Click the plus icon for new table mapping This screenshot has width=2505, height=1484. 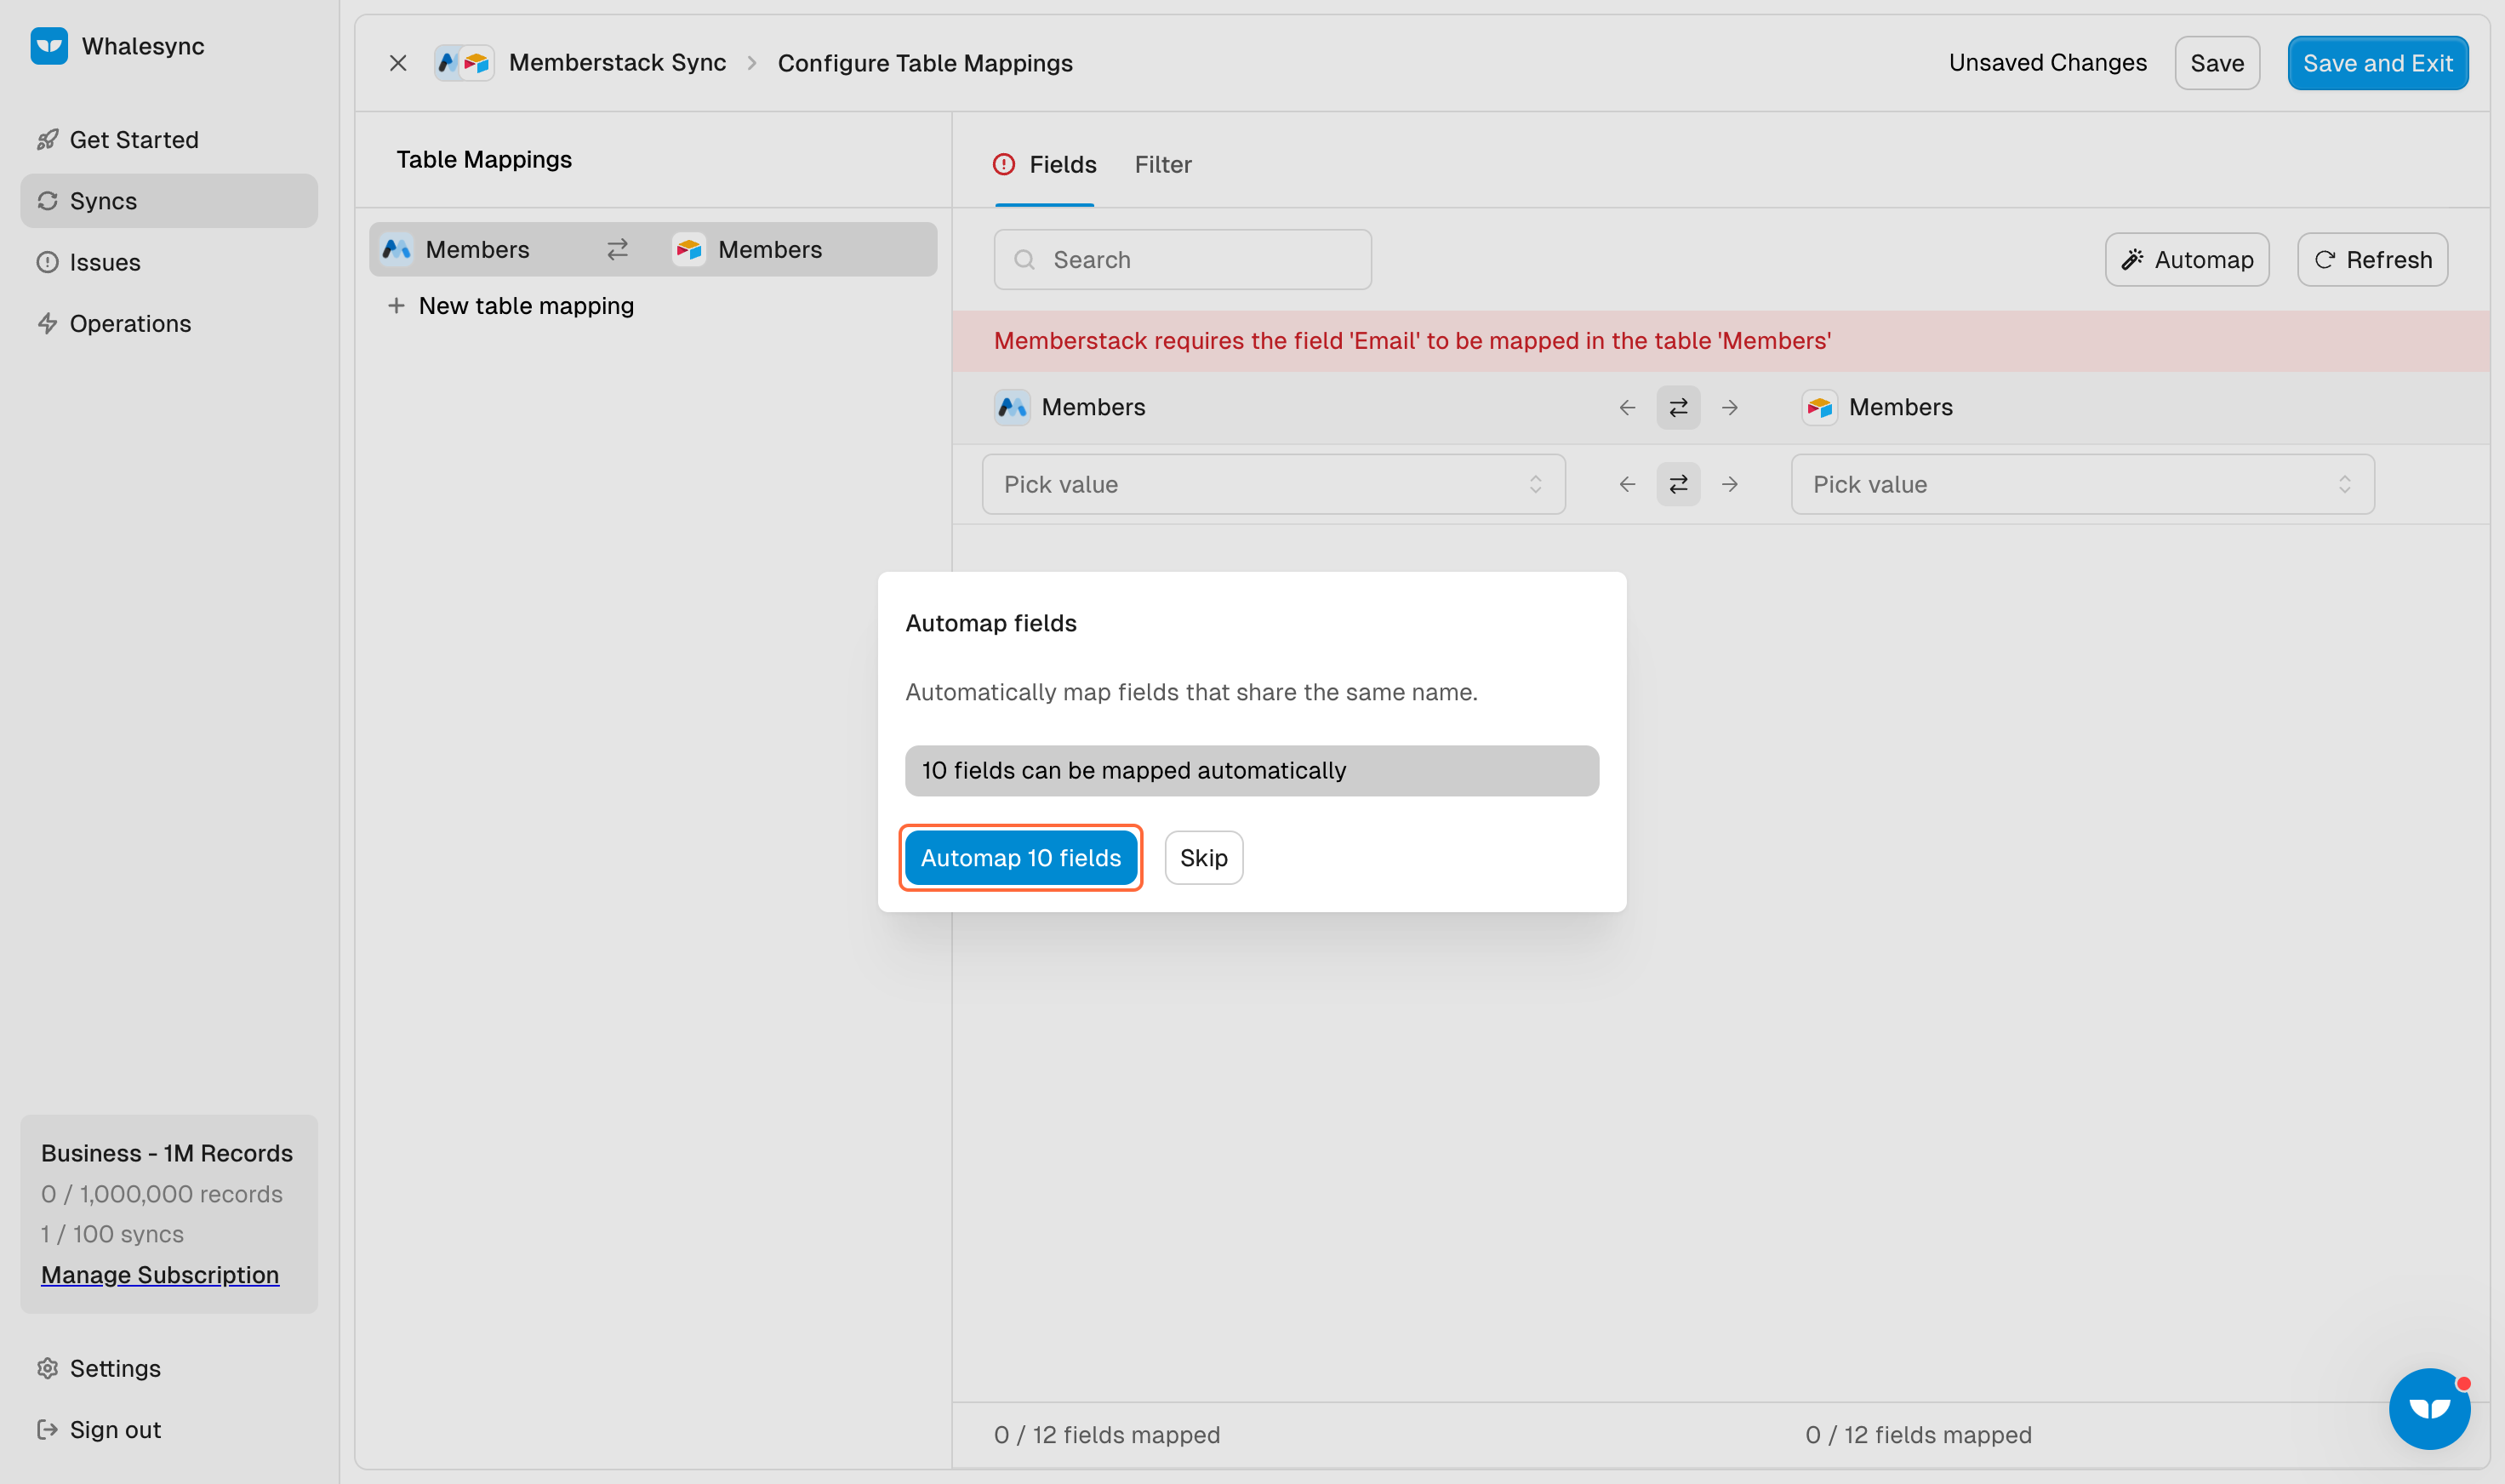click(x=396, y=306)
